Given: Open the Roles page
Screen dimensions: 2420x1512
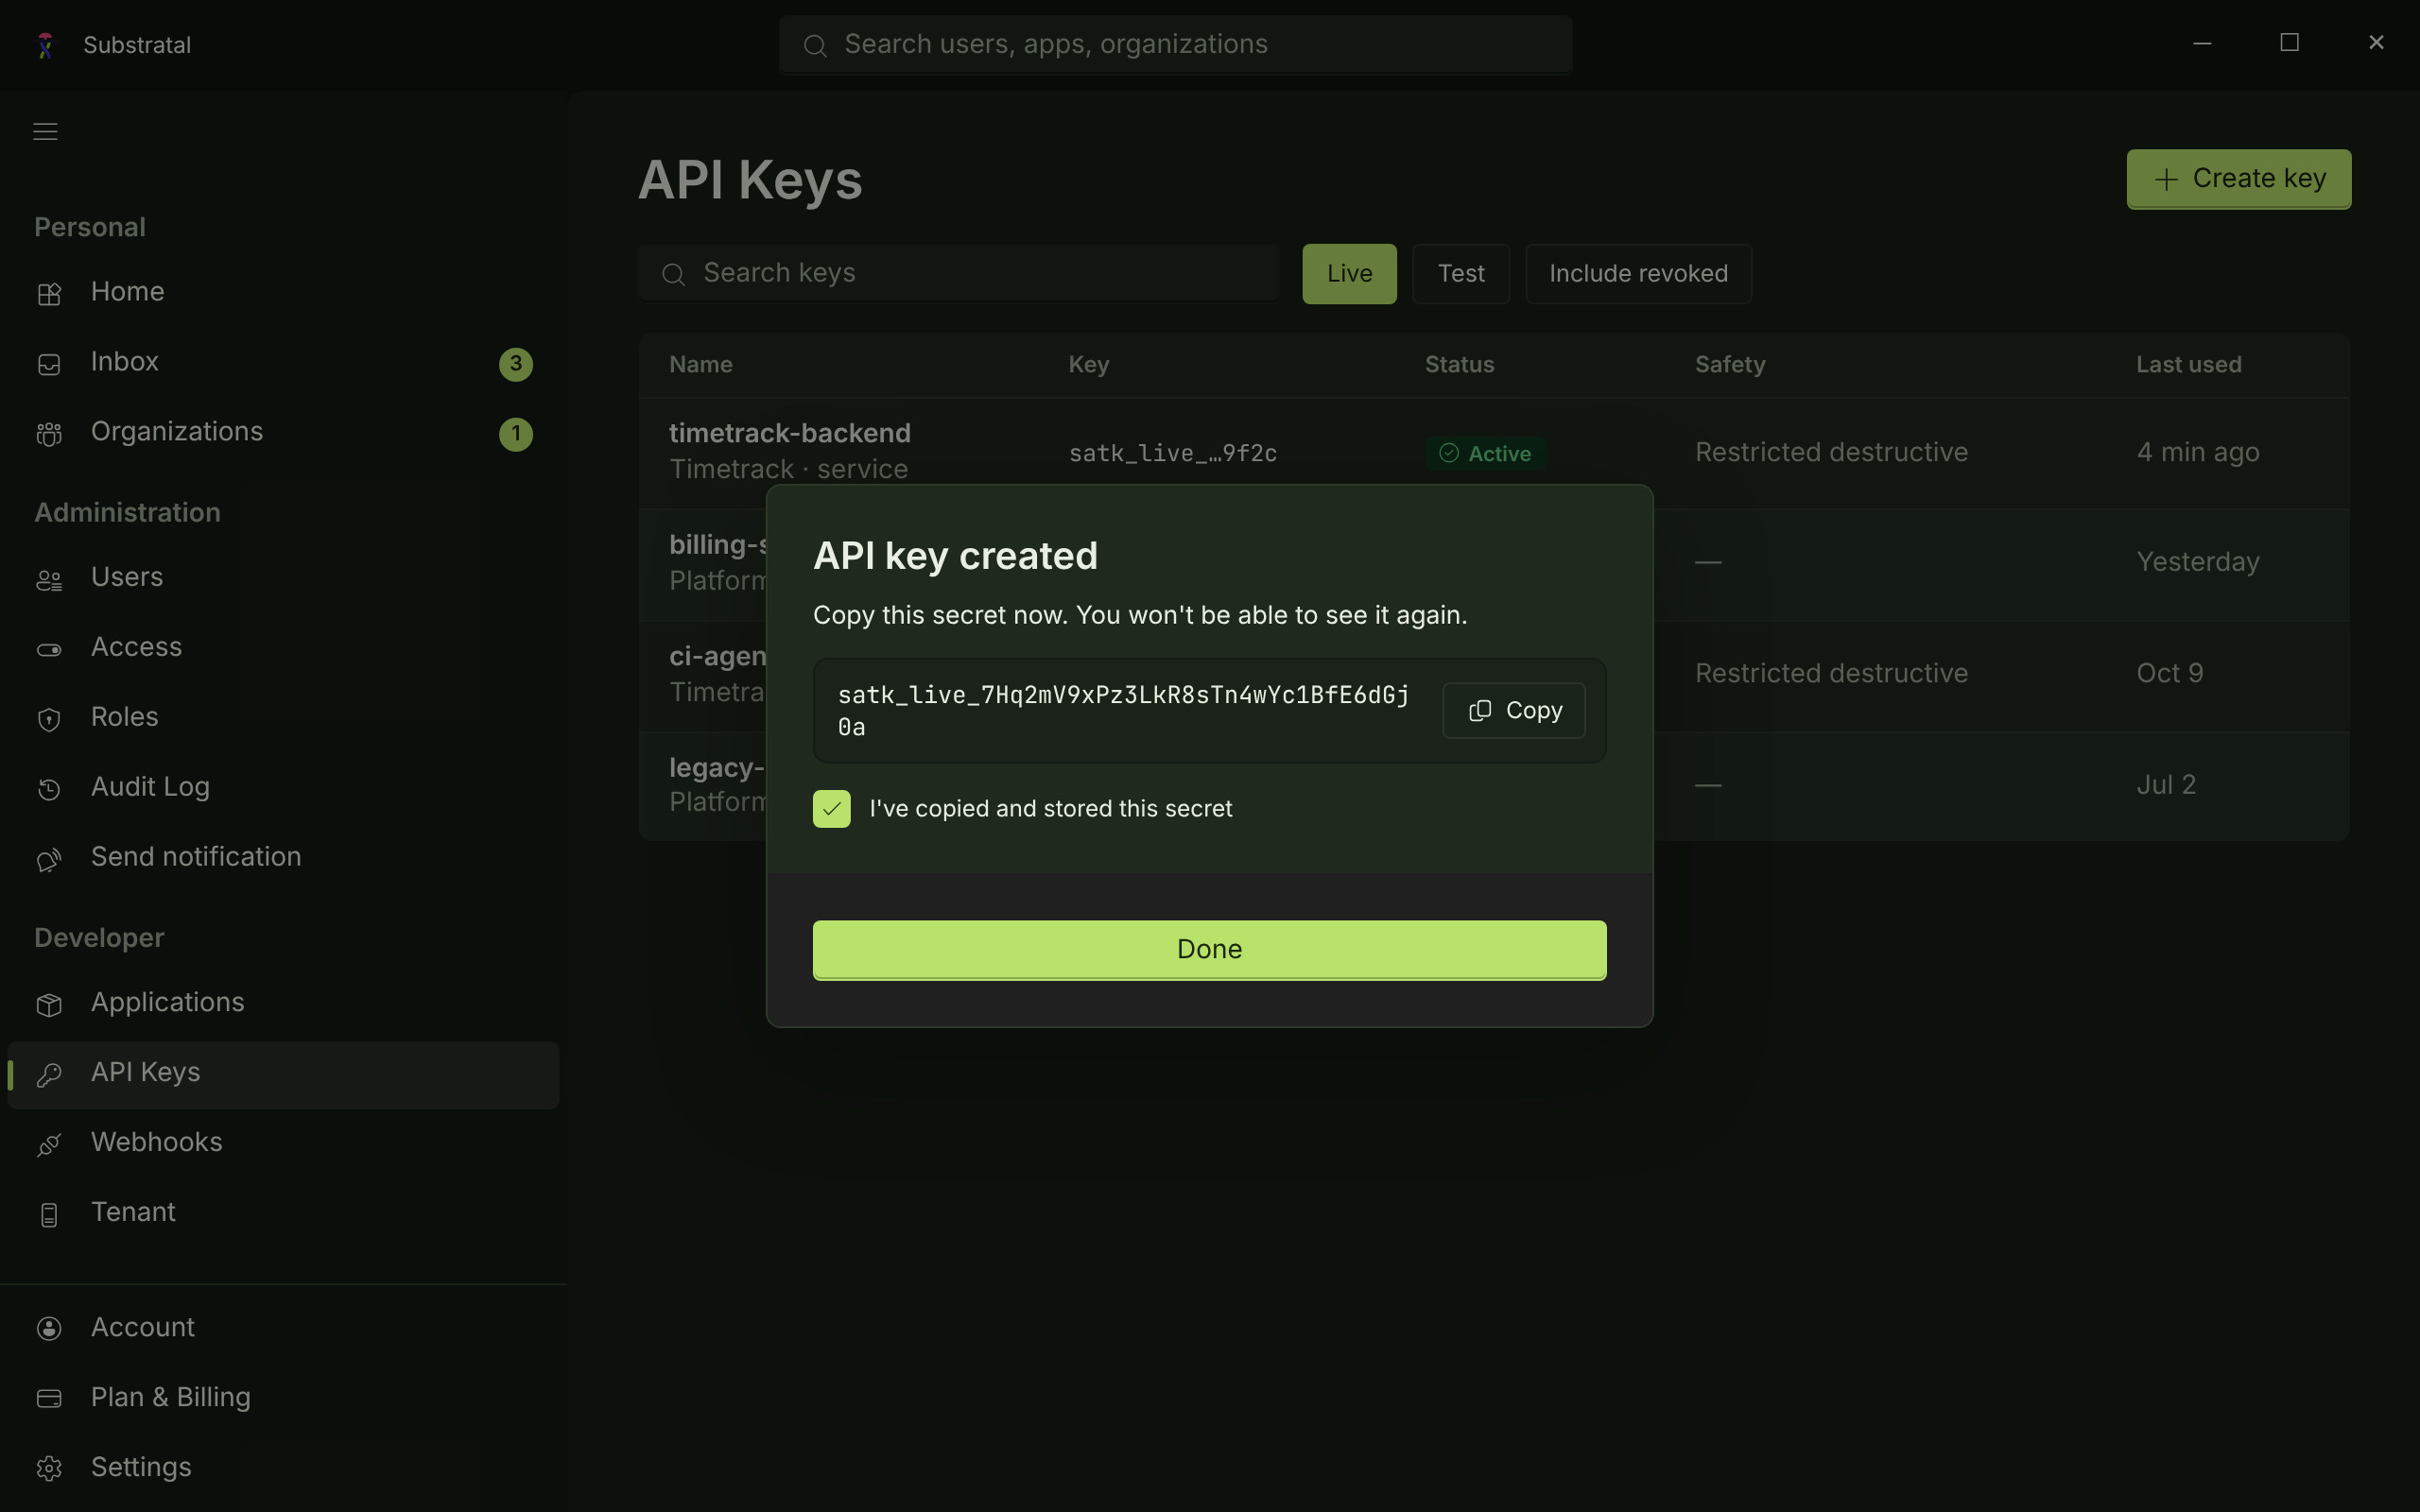Looking at the screenshot, I should tap(283, 718).
